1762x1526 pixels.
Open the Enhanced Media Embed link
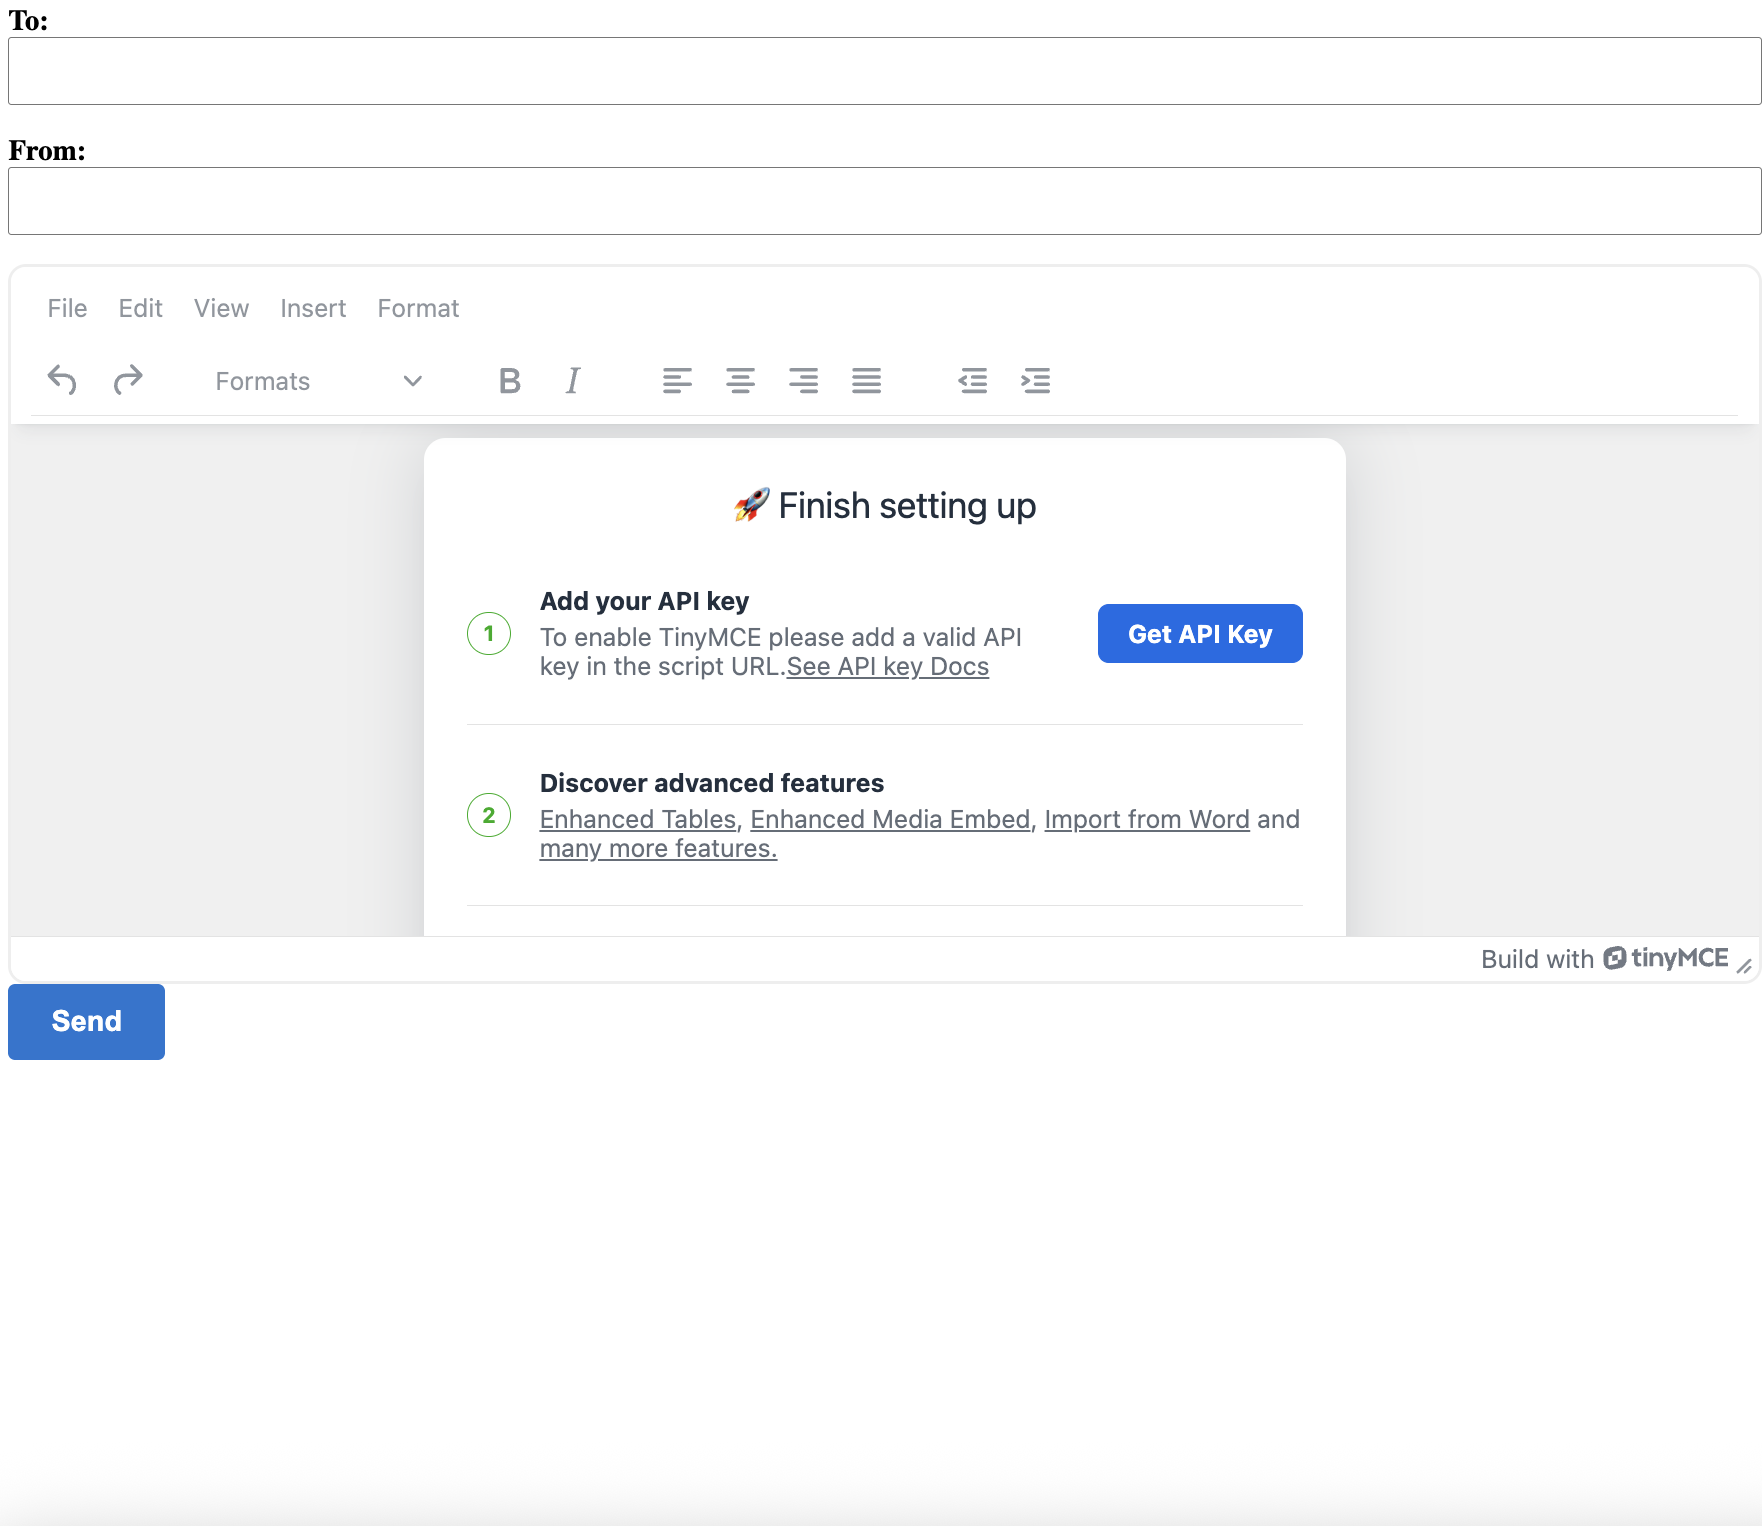890,819
